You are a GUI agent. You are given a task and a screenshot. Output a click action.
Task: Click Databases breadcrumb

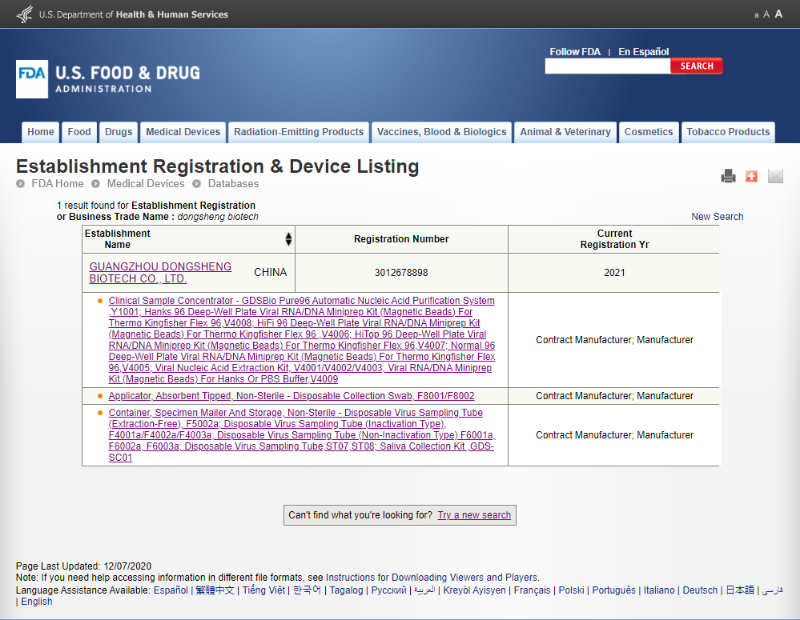click(x=233, y=183)
